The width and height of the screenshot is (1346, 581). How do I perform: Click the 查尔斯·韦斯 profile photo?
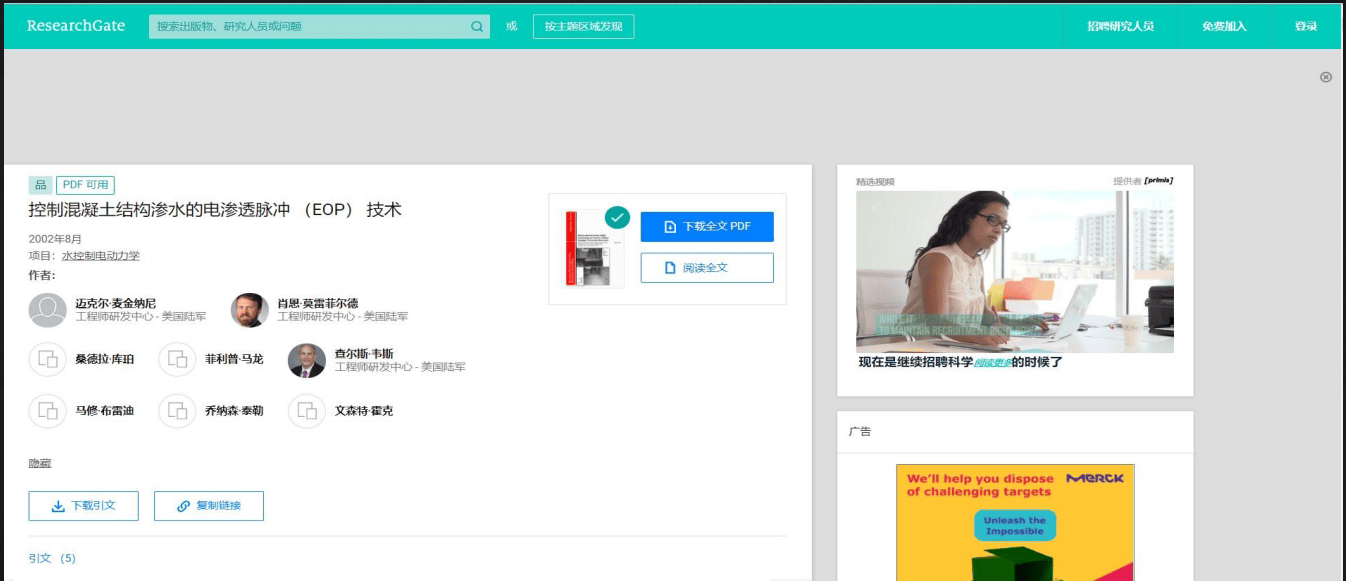(307, 360)
